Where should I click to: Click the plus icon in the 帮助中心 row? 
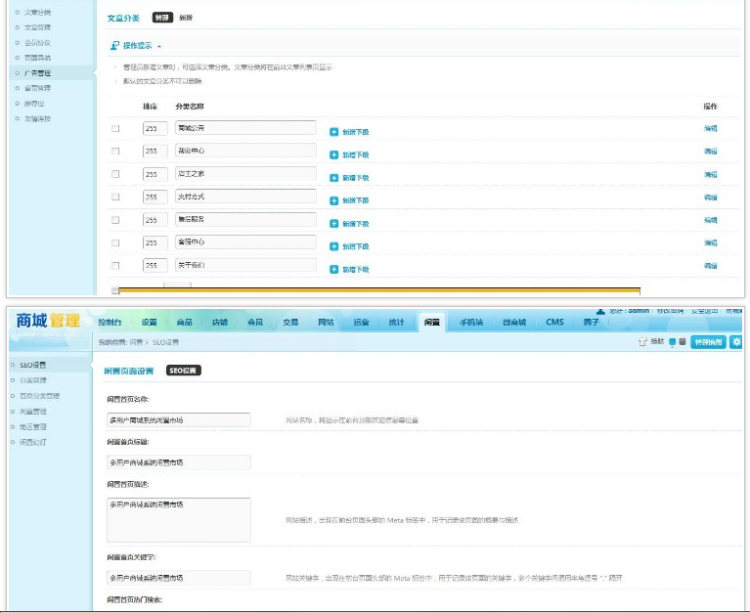(334, 155)
